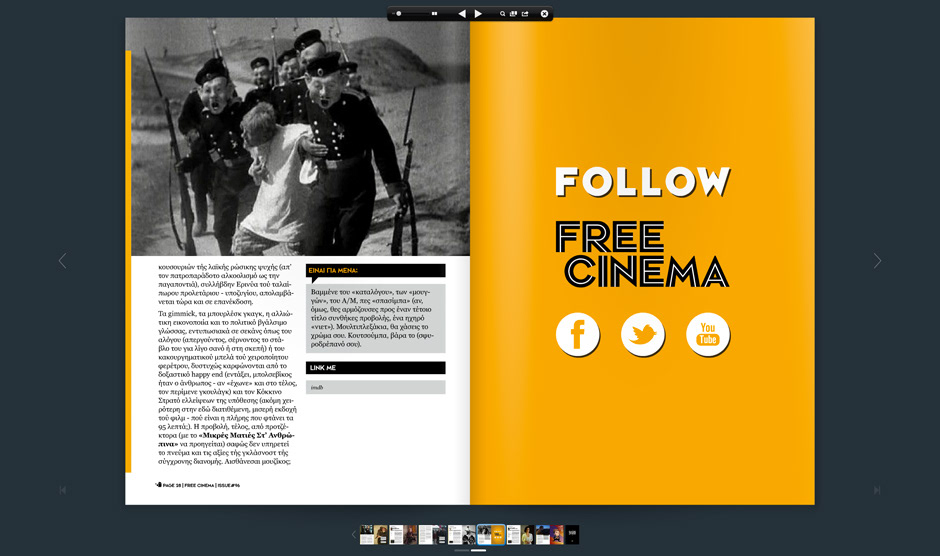Flip to previous spread with left chevron arrow
Viewport: 940px width, 556px height.
(x=62, y=260)
